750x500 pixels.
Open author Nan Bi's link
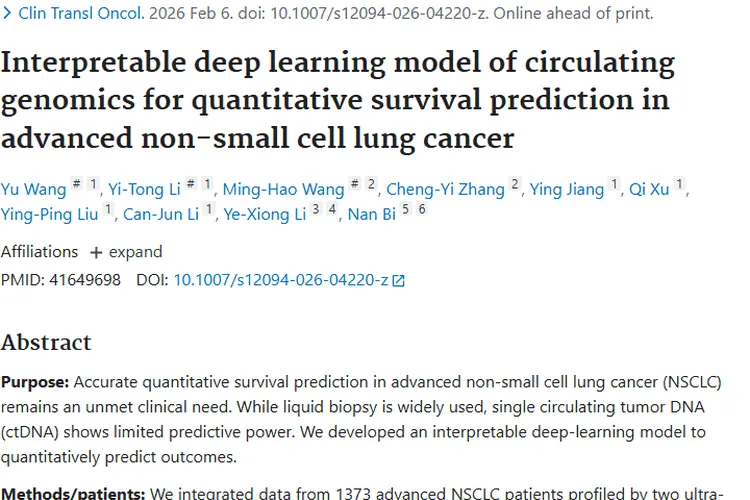pos(372,214)
